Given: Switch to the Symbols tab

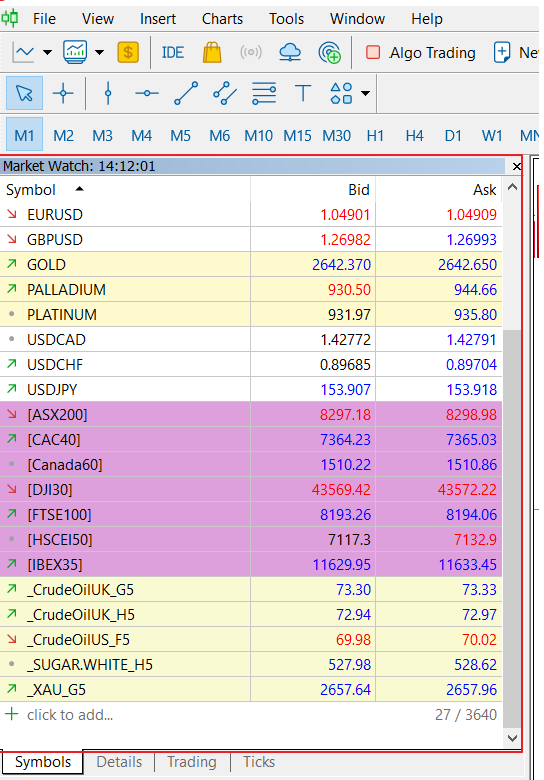Looking at the screenshot, I should pos(43,762).
